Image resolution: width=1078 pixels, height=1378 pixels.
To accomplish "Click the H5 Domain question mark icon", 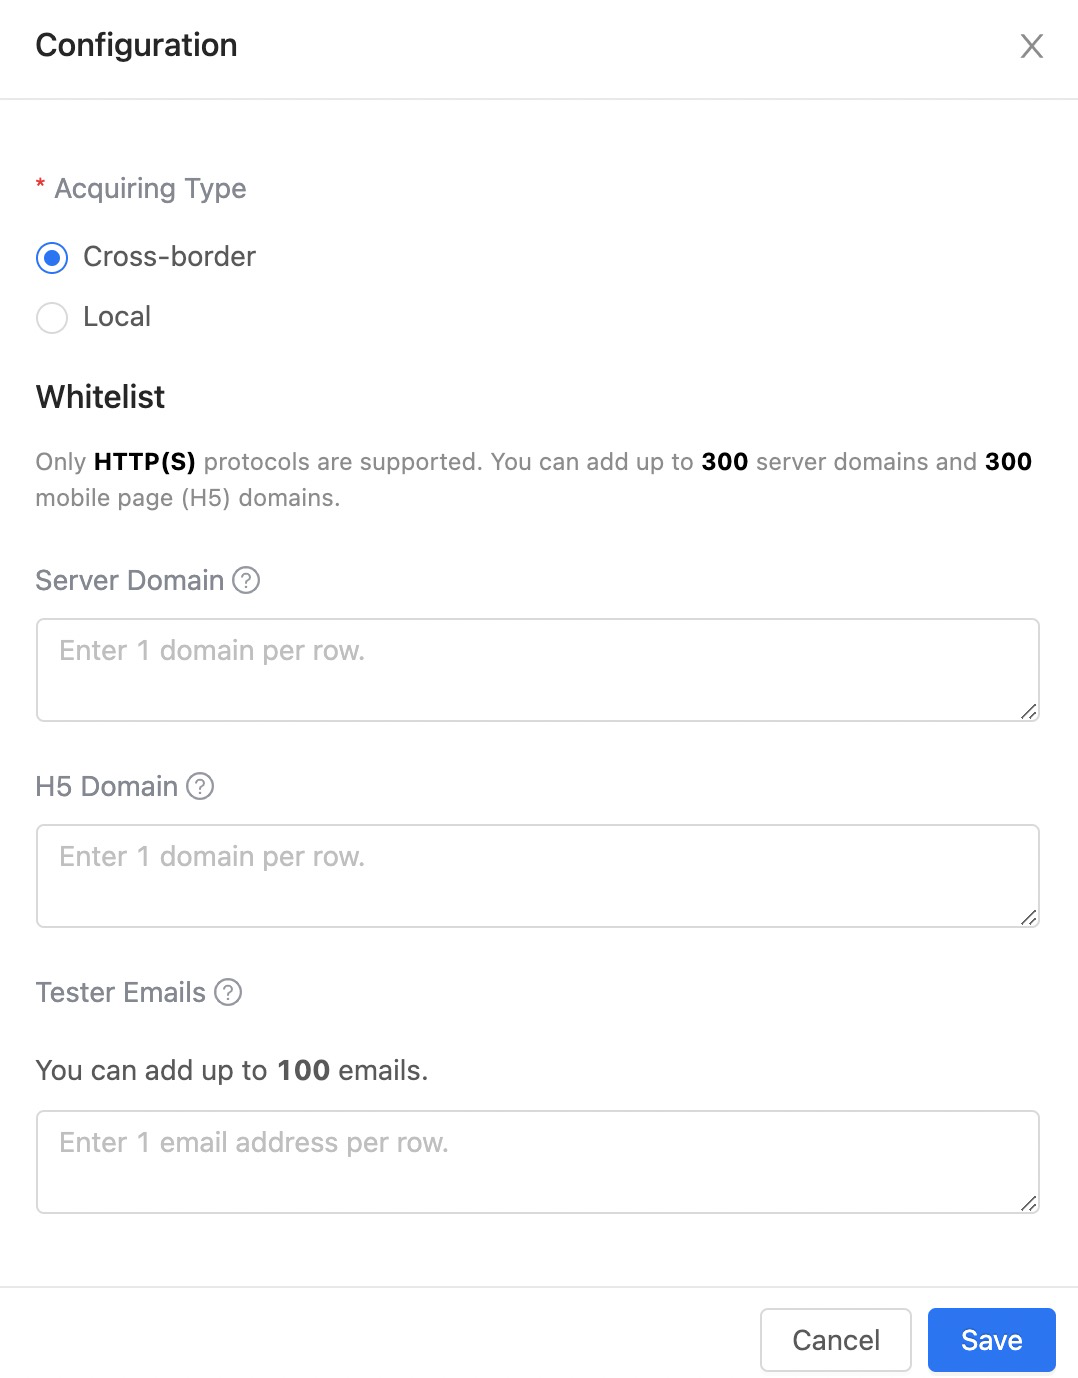I will [200, 786].
